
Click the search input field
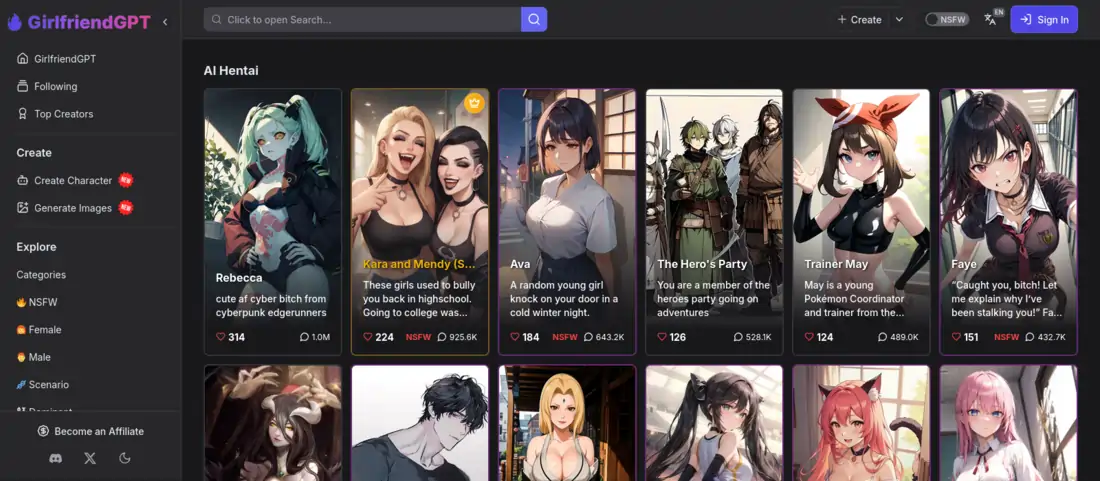coord(362,20)
